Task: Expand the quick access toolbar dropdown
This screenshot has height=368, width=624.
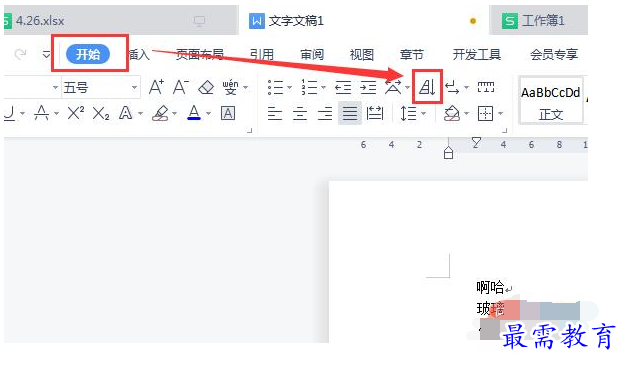Action: pos(47,54)
